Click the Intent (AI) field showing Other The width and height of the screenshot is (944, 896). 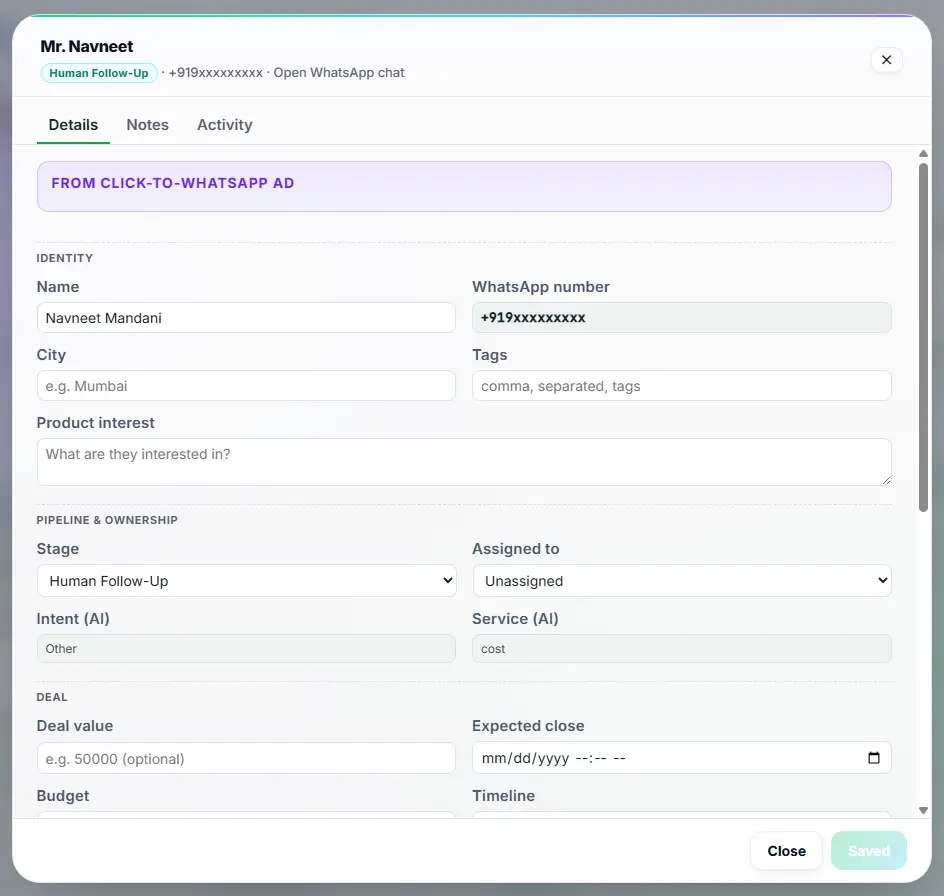click(246, 649)
